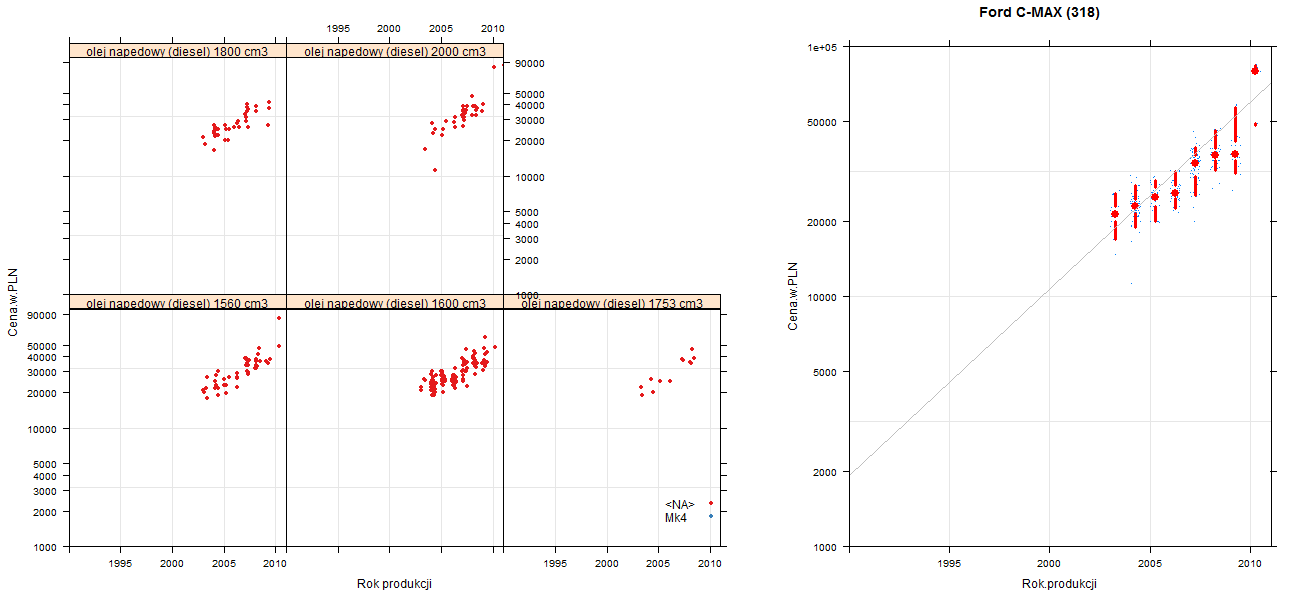The height and width of the screenshot is (600, 1300).
Task: Select the "olej napedowy (diesel) 2000 cm3" panel header
Action: (x=395, y=51)
